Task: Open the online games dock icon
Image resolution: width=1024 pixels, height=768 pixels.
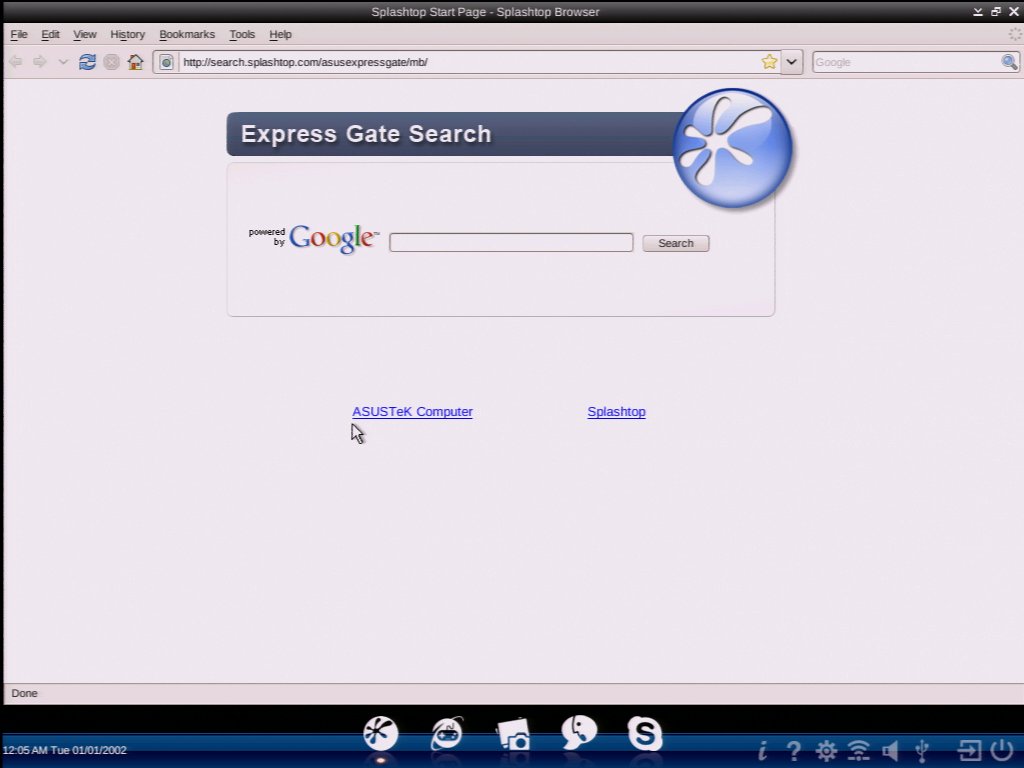Action: [x=446, y=735]
